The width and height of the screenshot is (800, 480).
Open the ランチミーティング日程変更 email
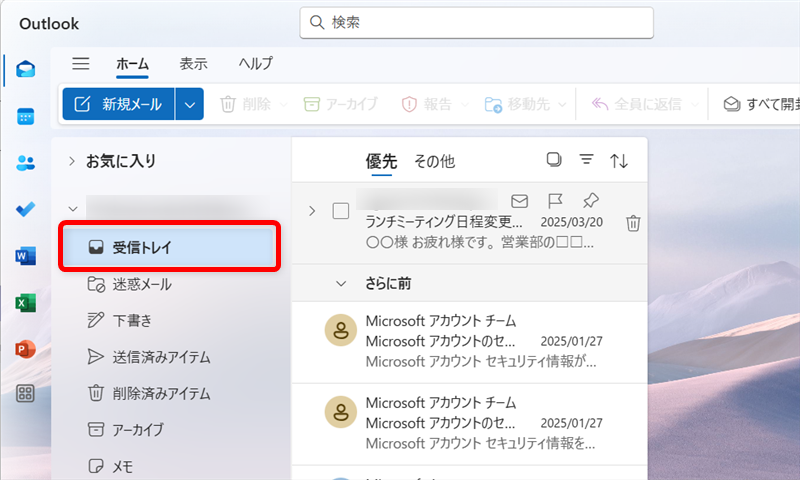click(x=469, y=223)
